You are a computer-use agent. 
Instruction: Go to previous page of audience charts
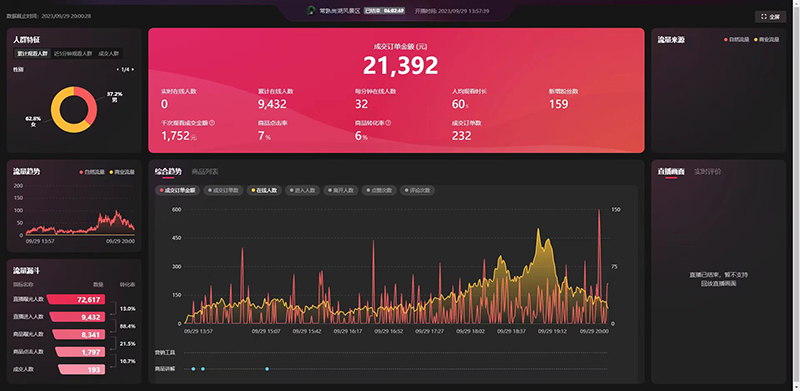118,69
